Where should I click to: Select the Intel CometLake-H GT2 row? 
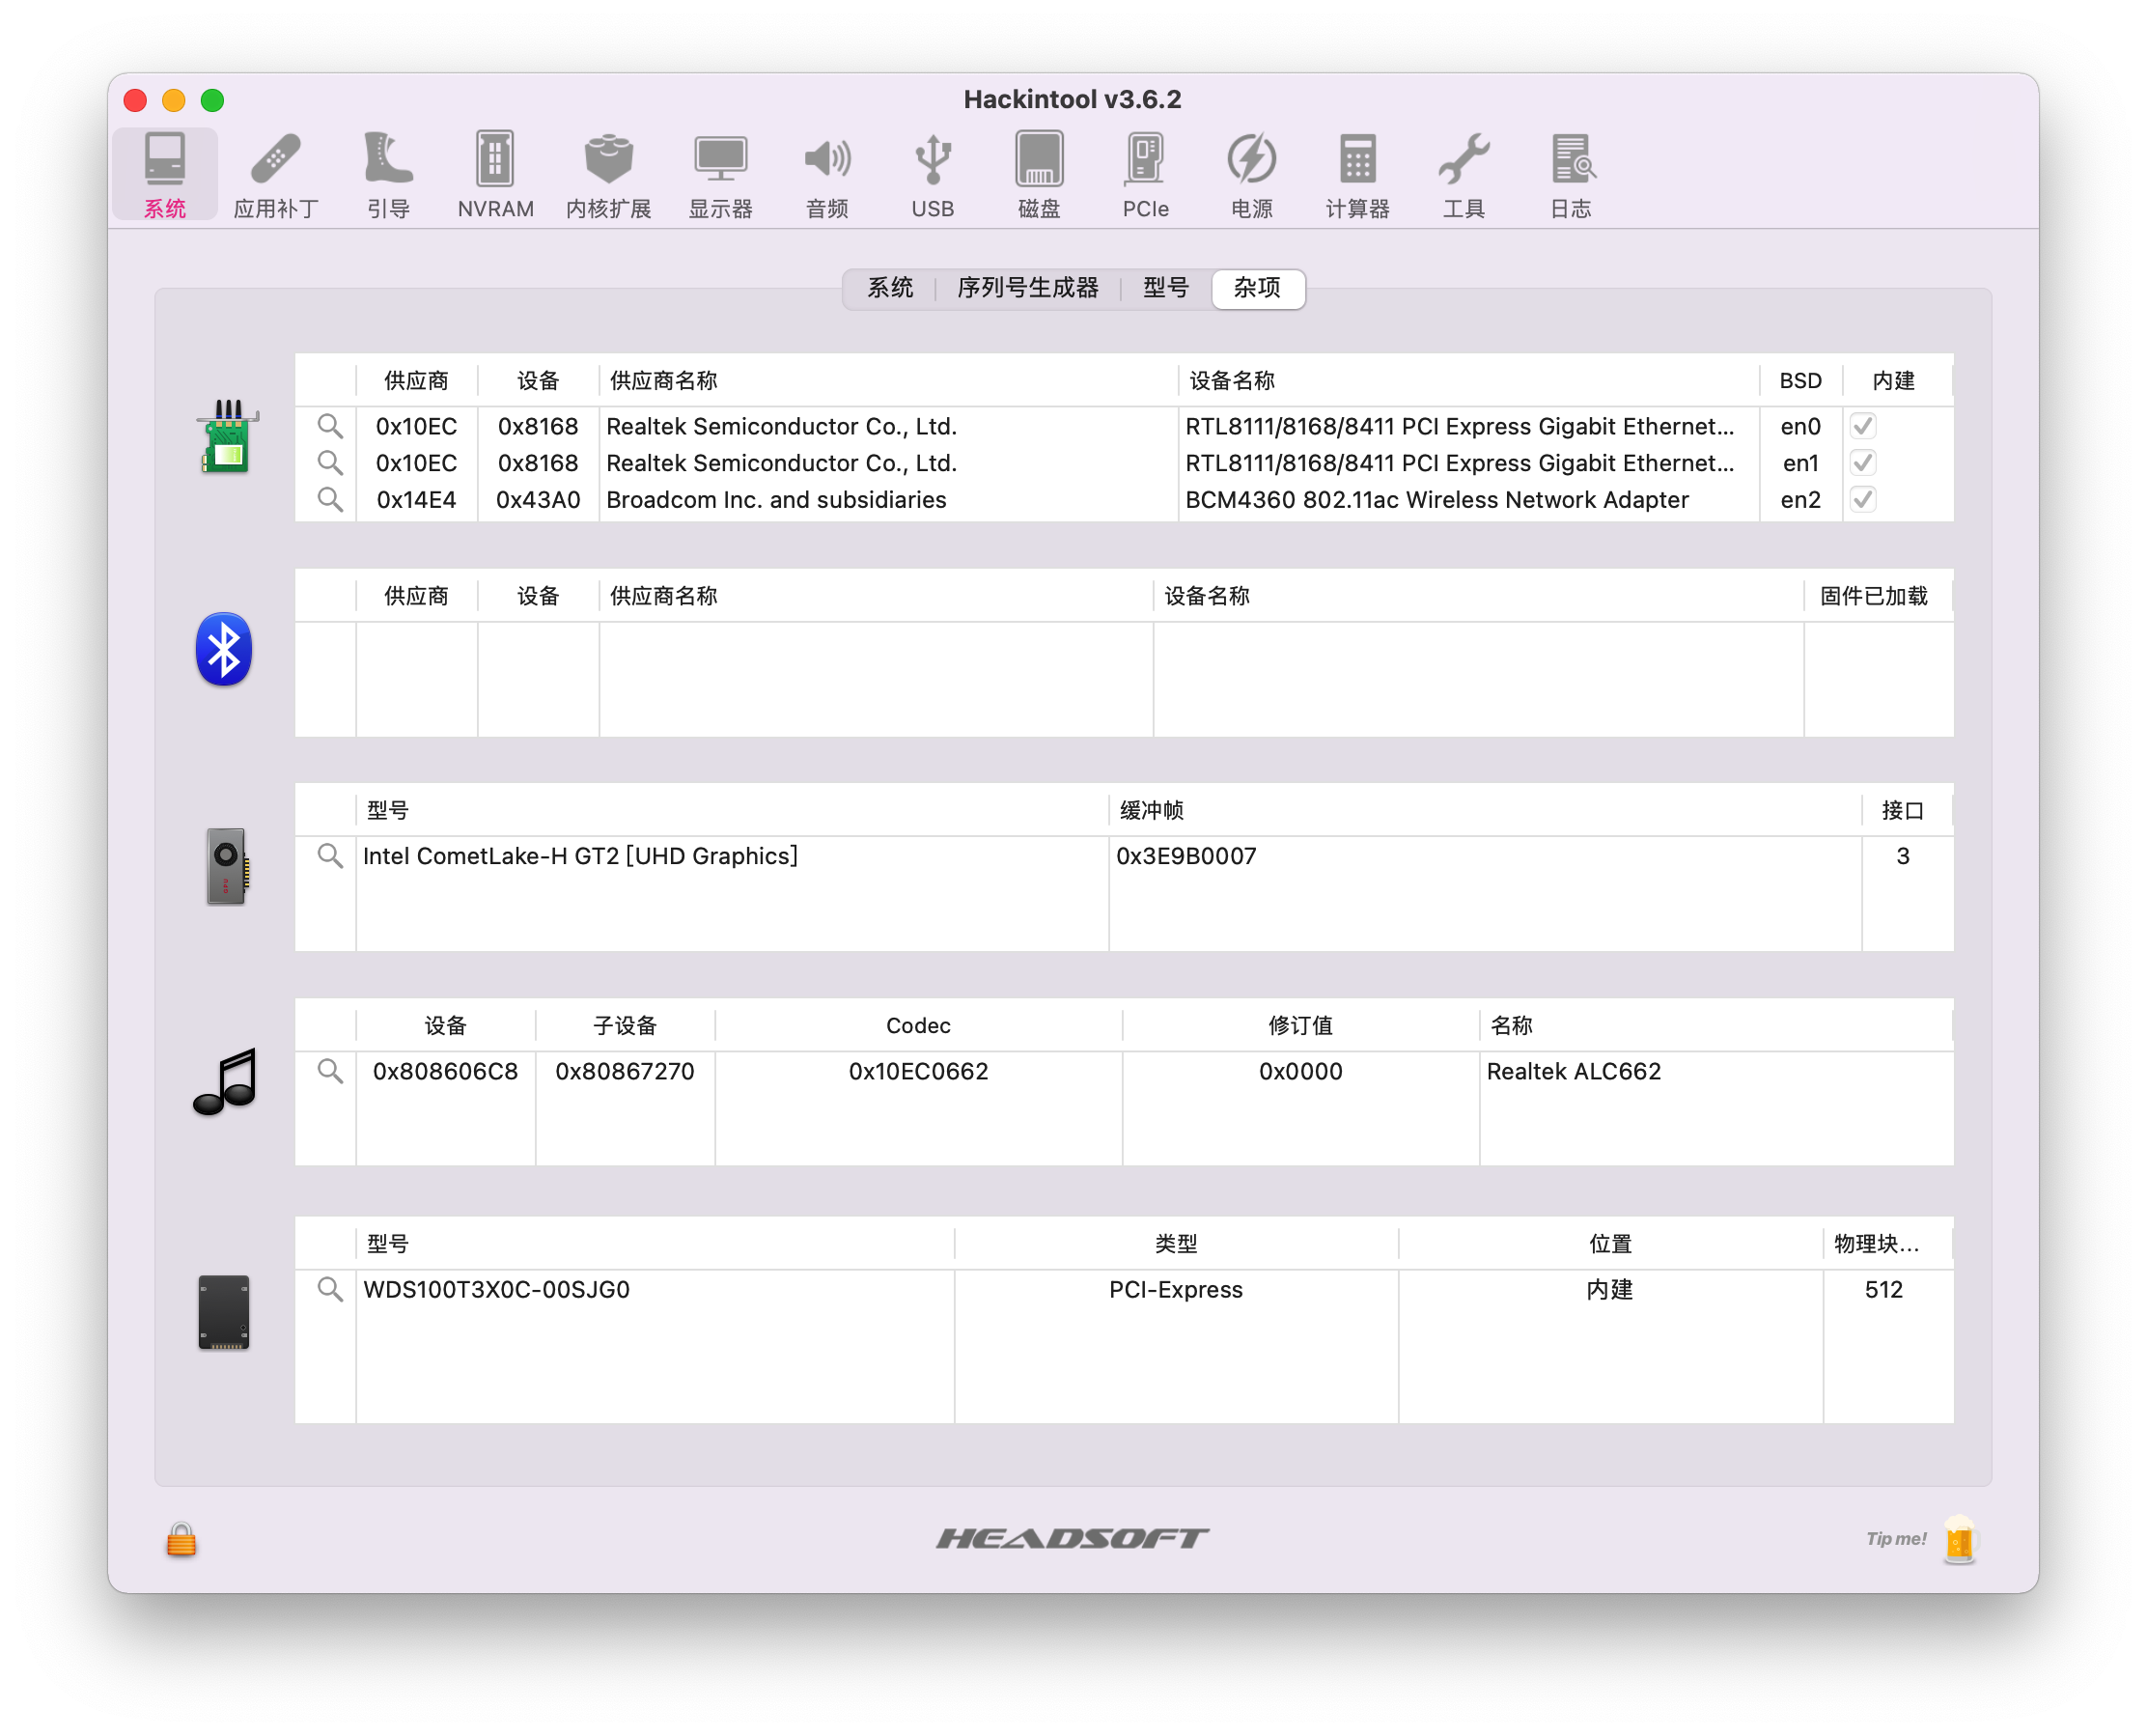(580, 856)
